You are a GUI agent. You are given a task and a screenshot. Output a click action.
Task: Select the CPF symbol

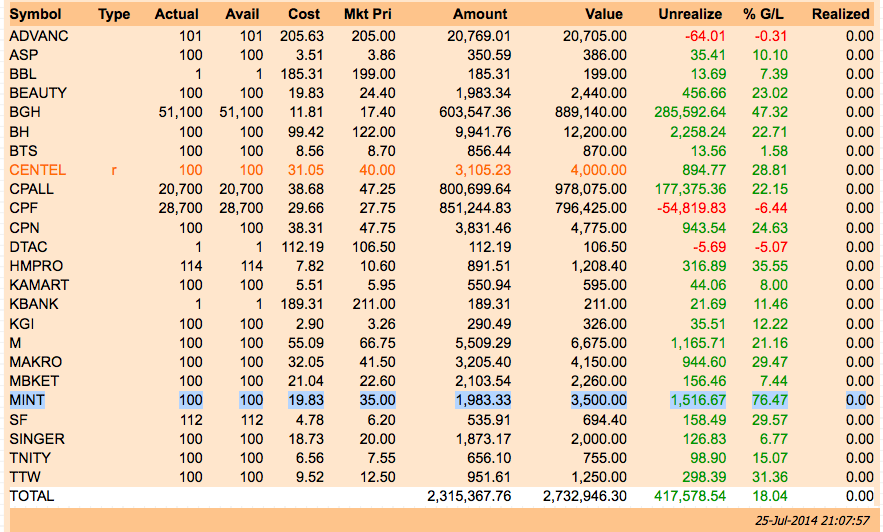click(x=24, y=208)
